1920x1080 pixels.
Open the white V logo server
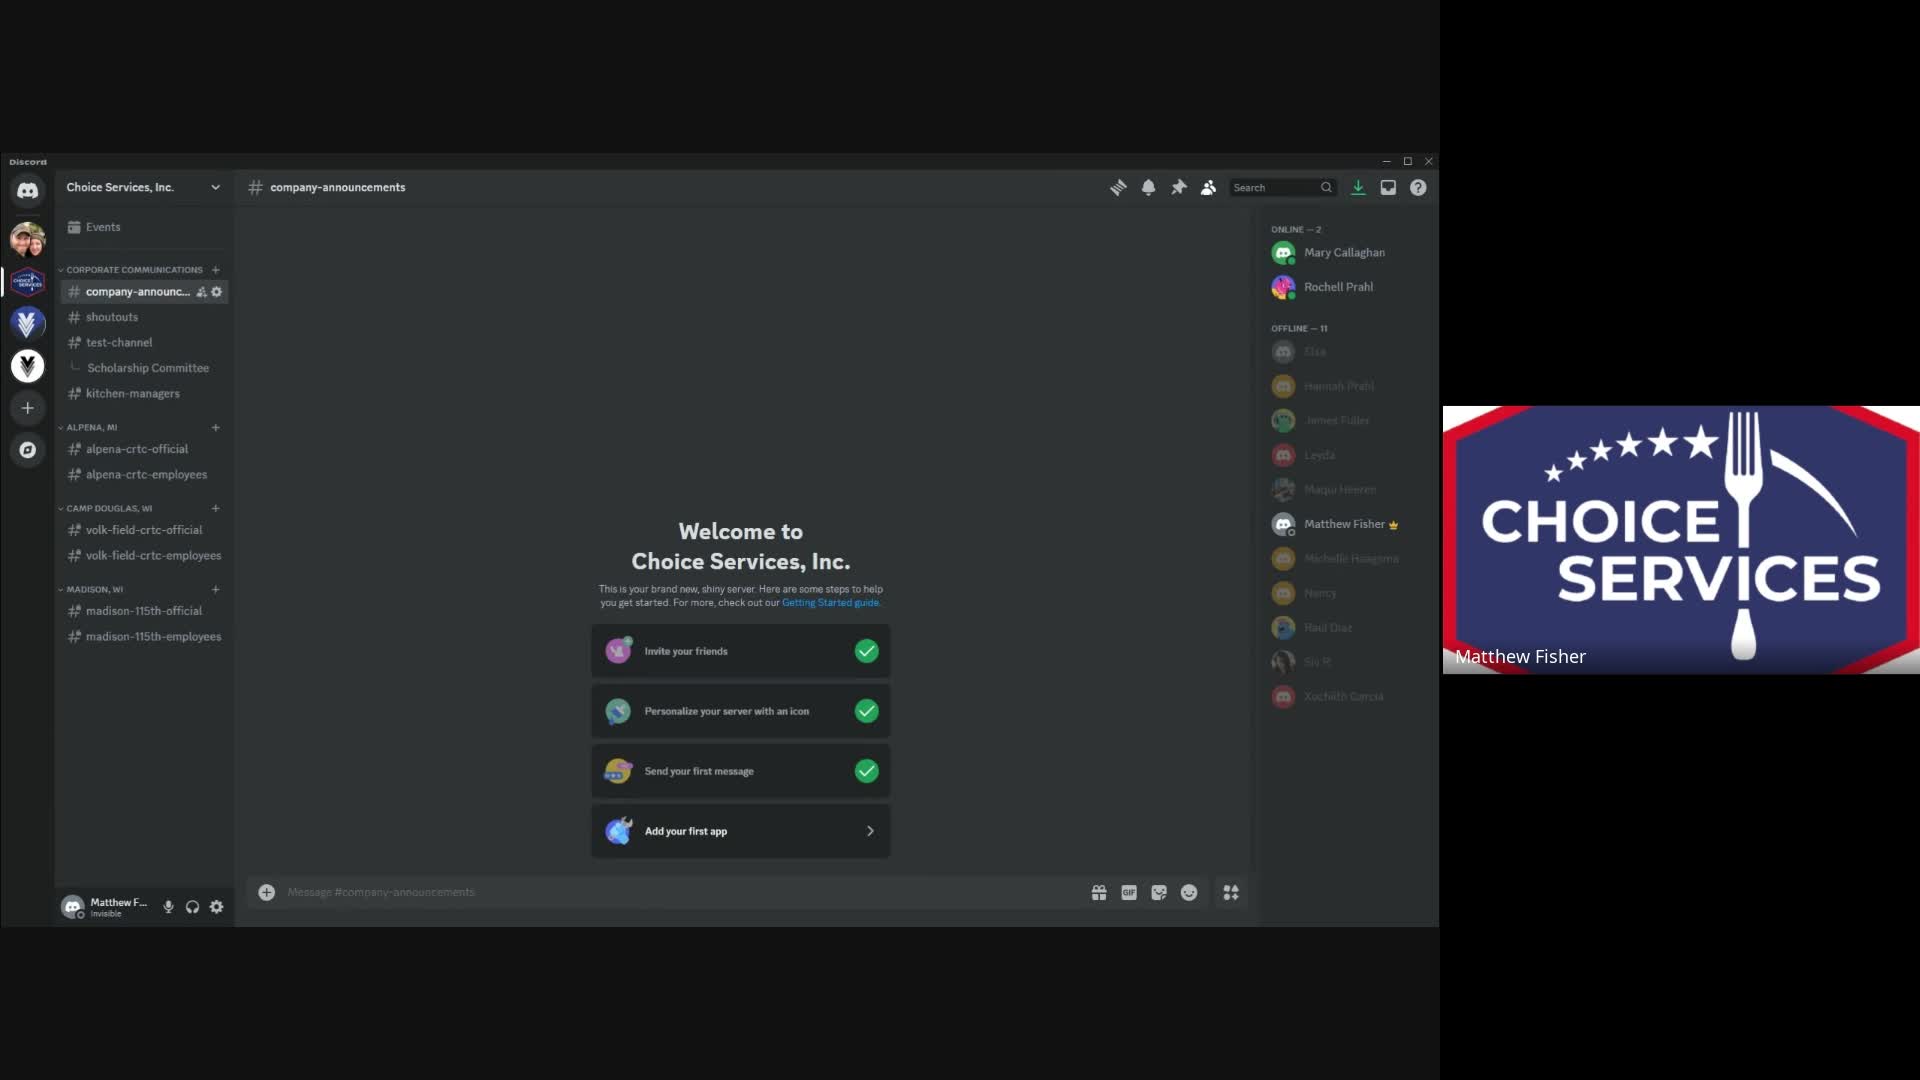28,366
